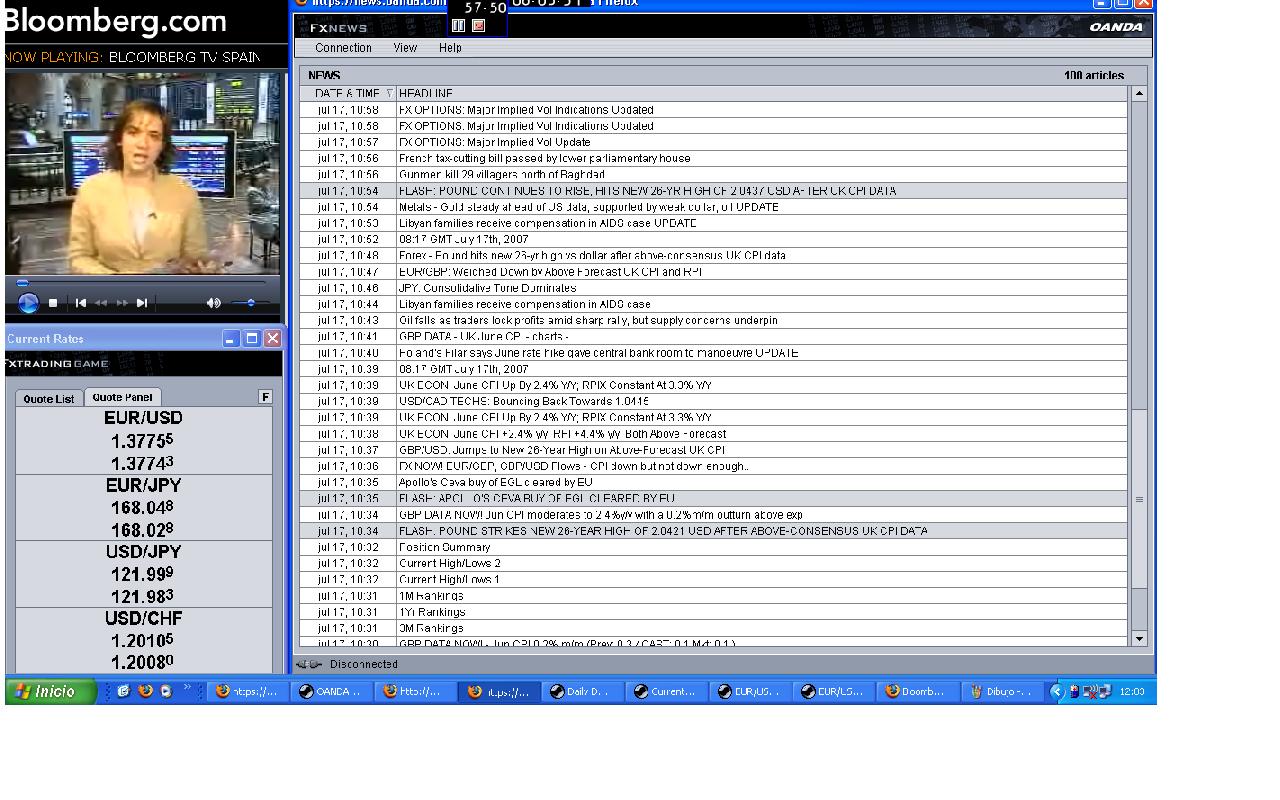Stop the Bloomberg TV video playback
The height and width of the screenshot is (800, 1280).
pos(53,303)
